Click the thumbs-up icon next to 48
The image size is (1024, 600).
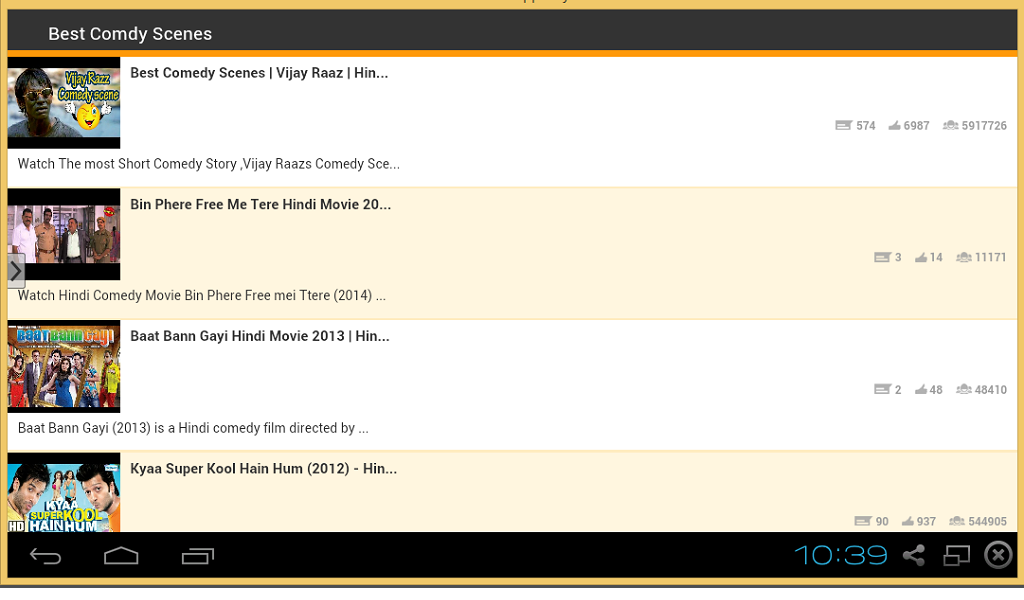(x=921, y=390)
